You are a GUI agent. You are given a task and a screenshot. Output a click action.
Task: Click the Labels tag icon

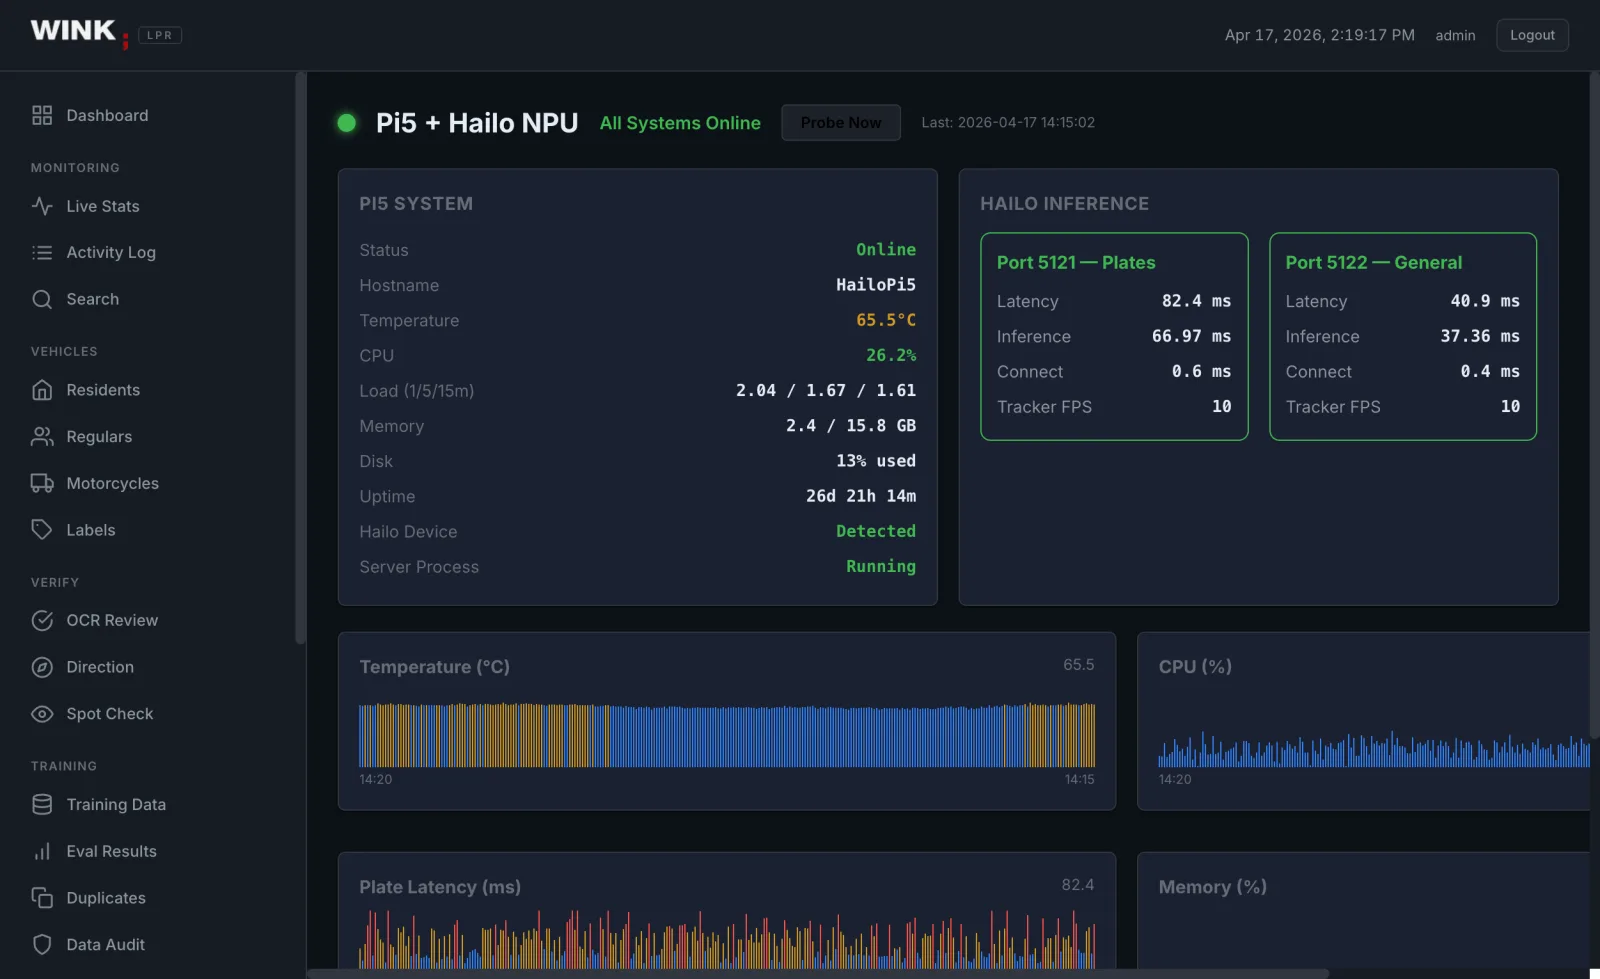point(42,530)
